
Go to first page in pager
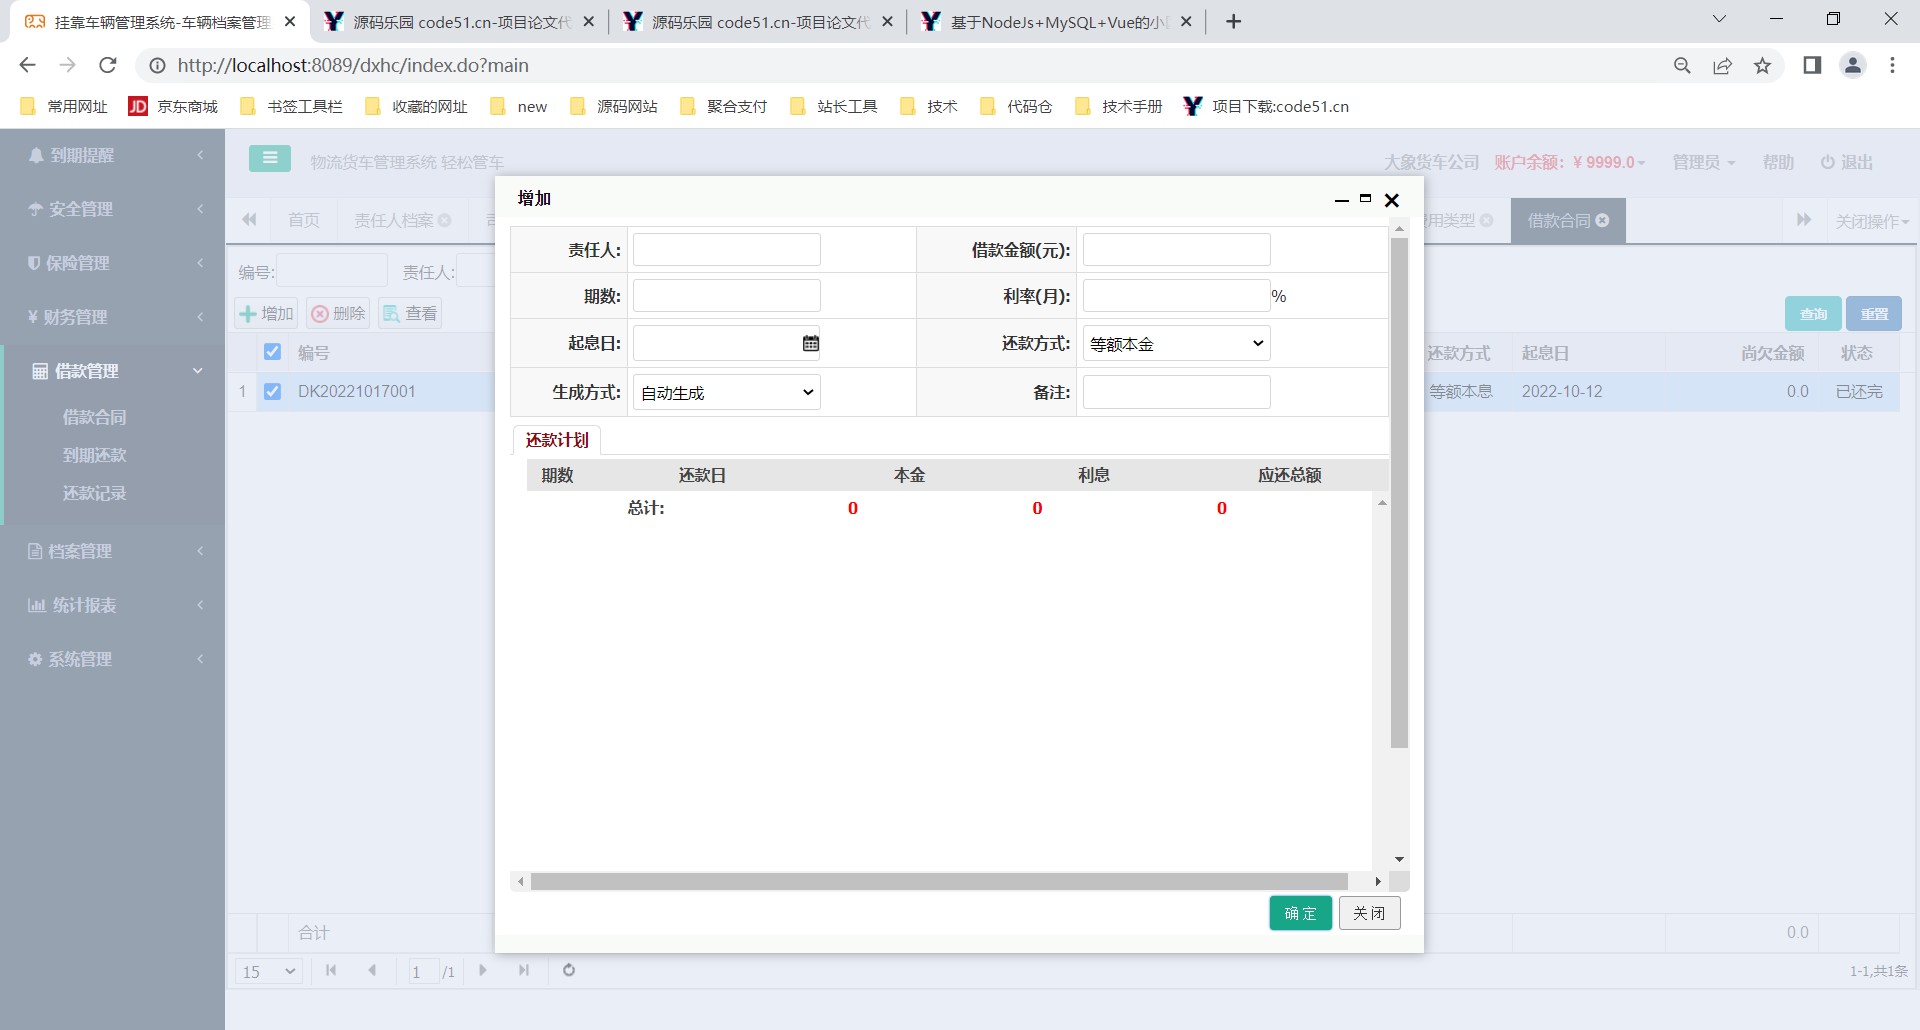click(331, 970)
